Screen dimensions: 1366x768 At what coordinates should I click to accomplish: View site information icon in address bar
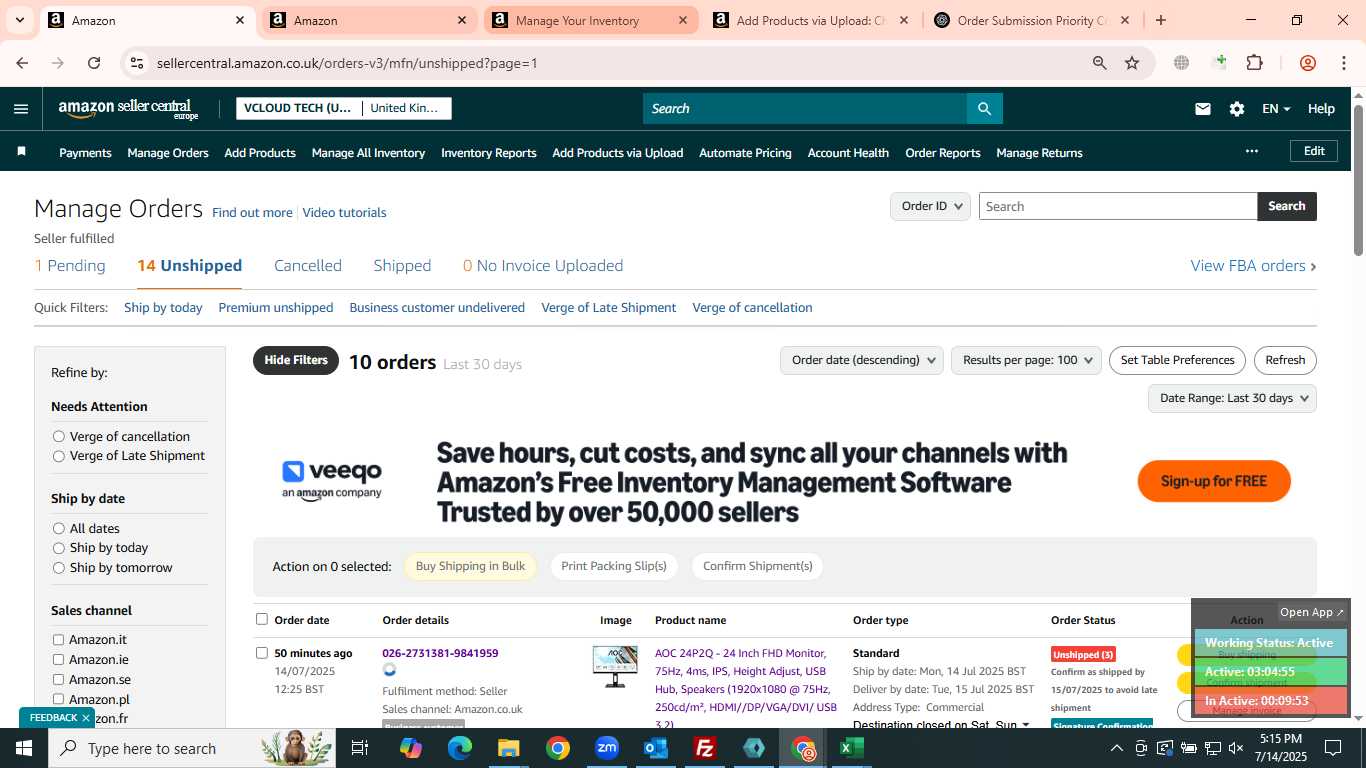coord(137,63)
